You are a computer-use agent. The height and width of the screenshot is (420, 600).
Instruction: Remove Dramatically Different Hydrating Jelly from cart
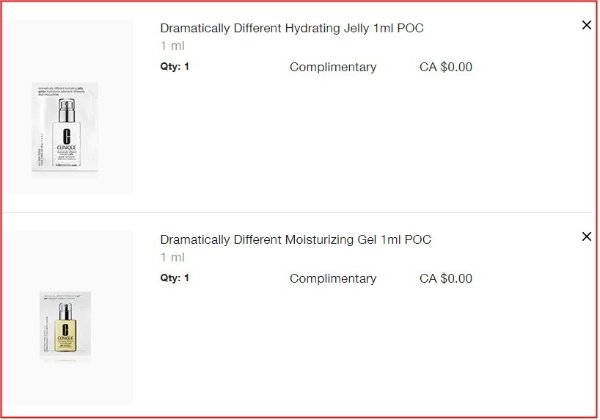tap(586, 25)
